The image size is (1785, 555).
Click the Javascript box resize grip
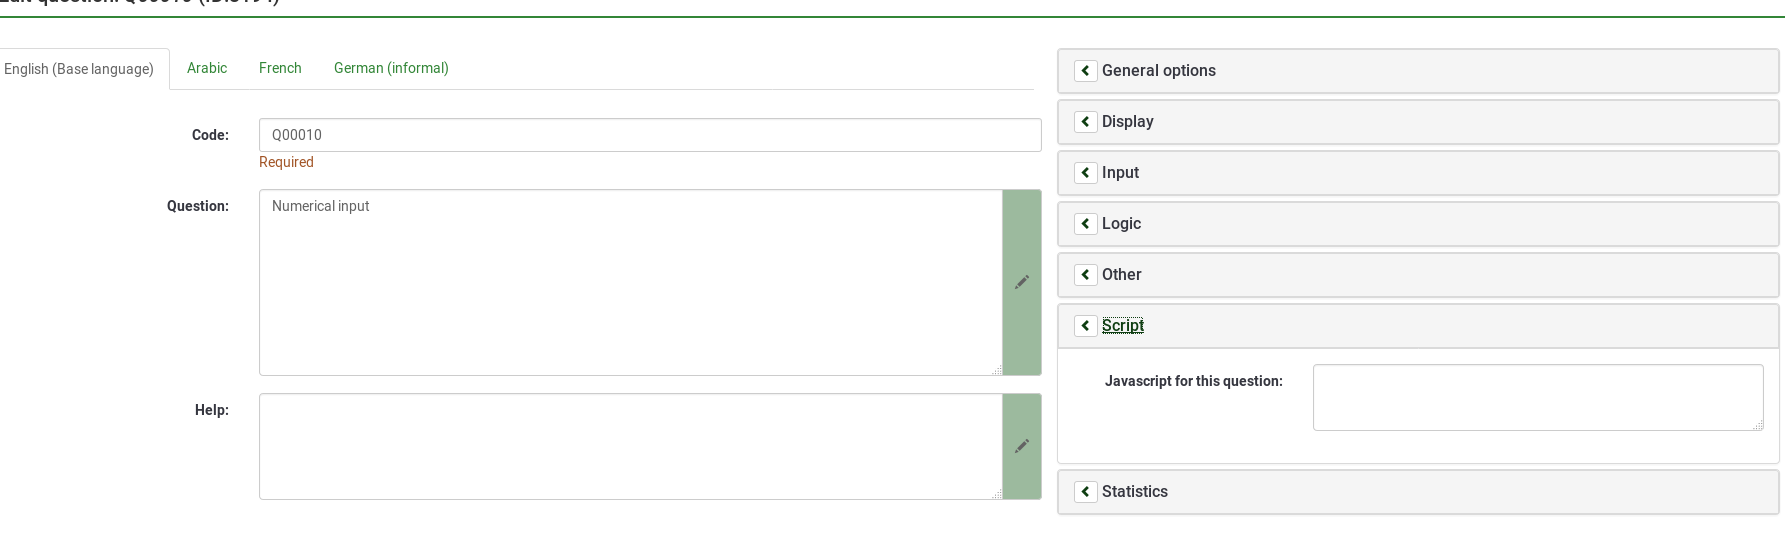(1758, 426)
